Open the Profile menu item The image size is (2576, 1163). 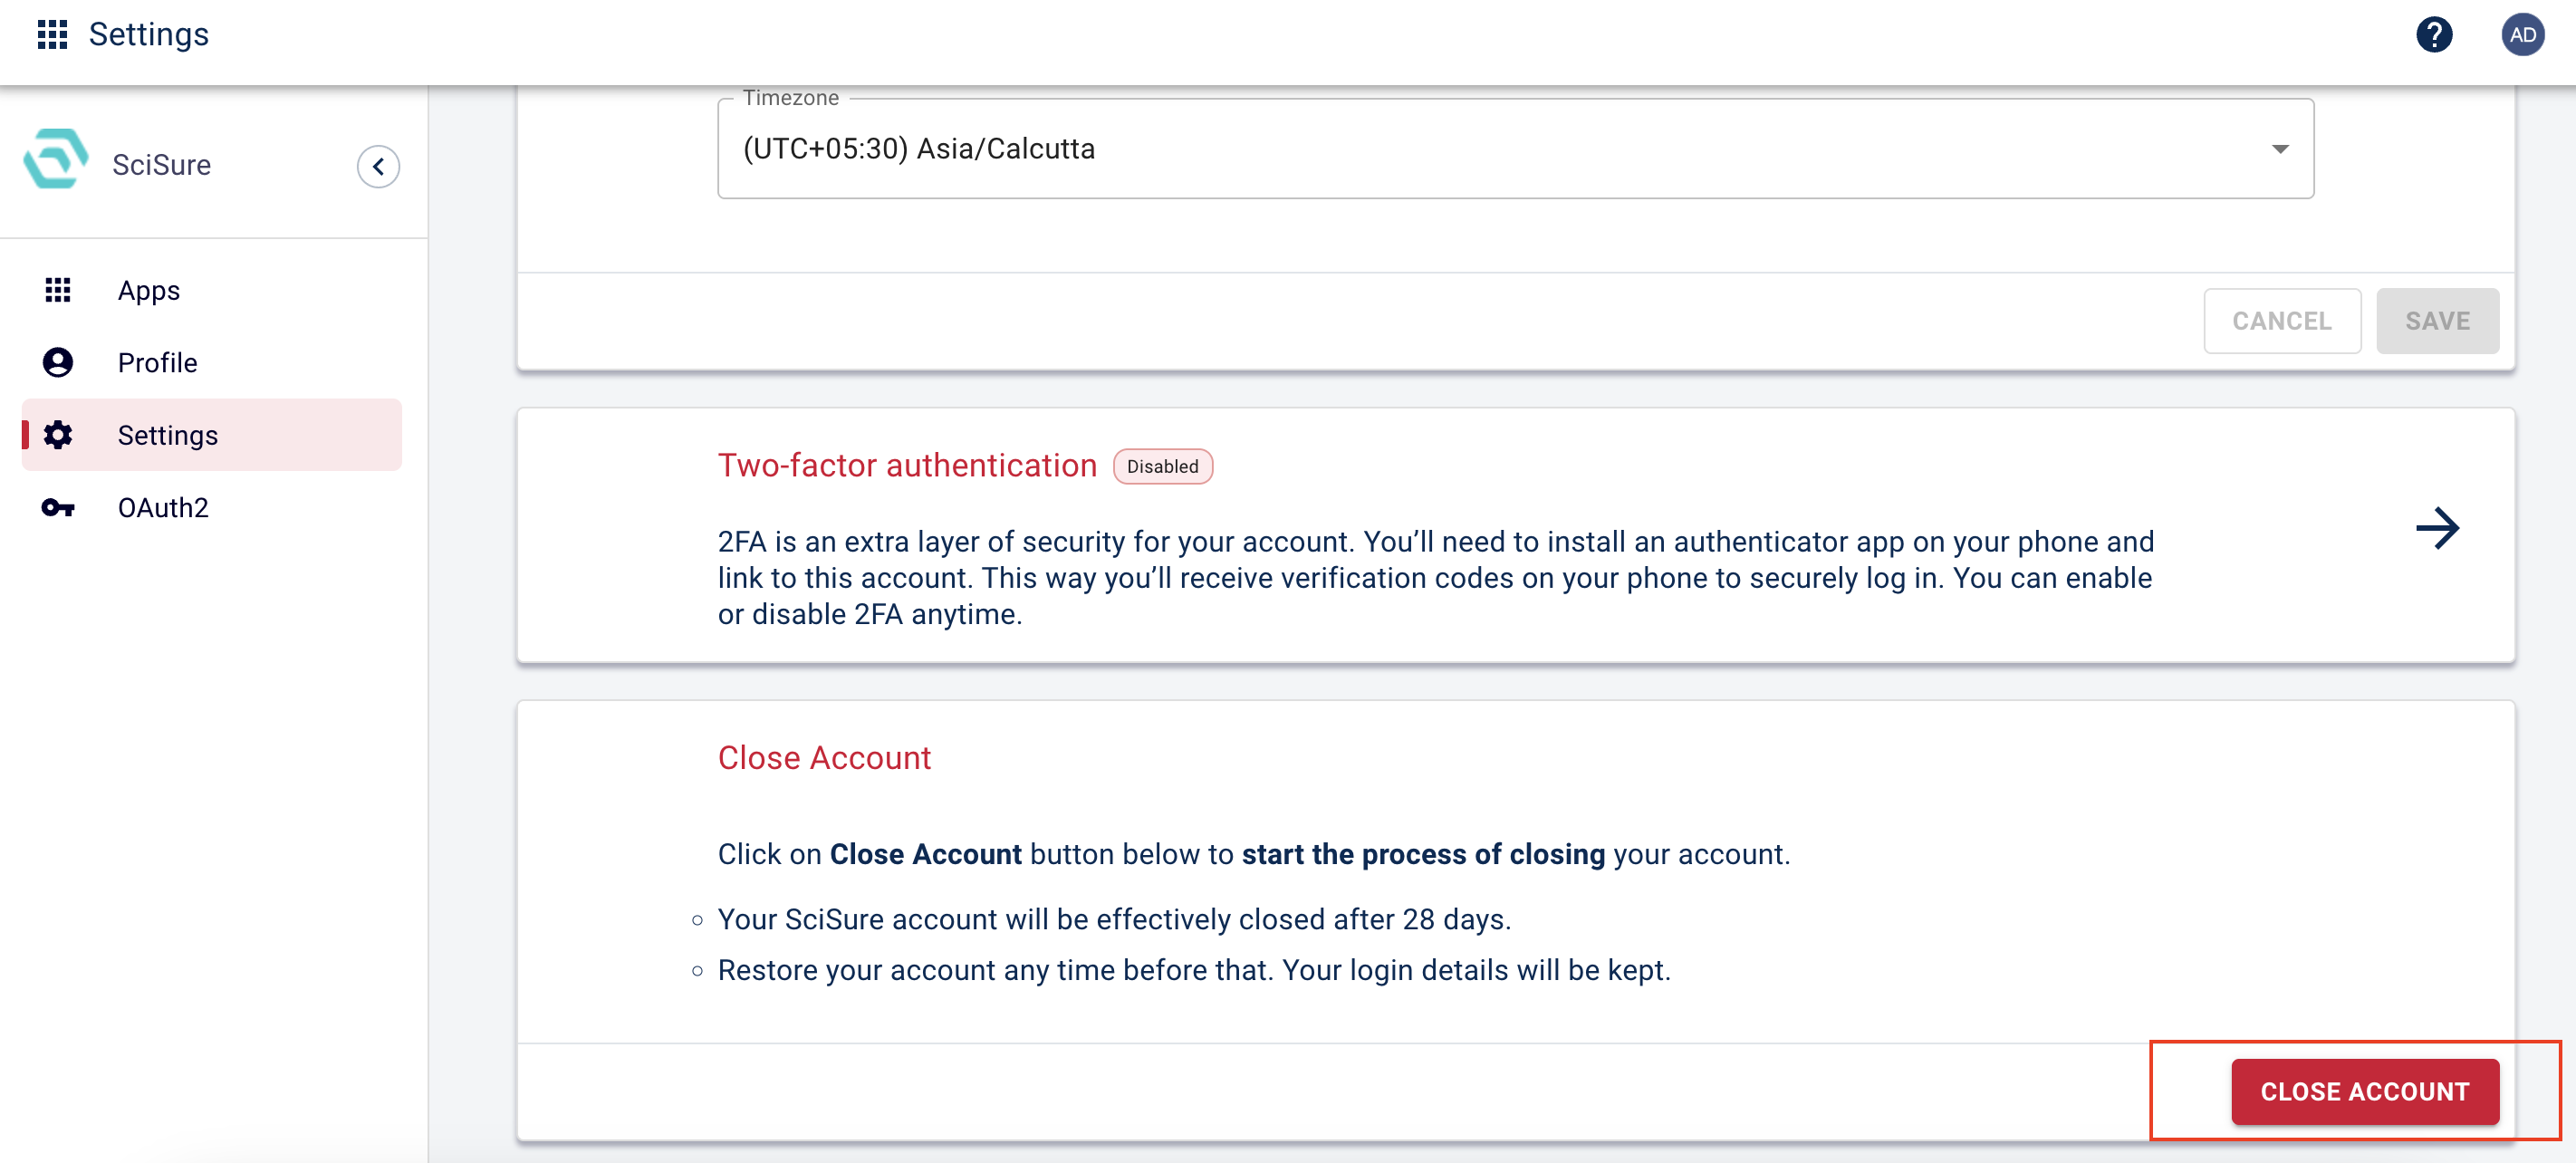click(x=157, y=362)
